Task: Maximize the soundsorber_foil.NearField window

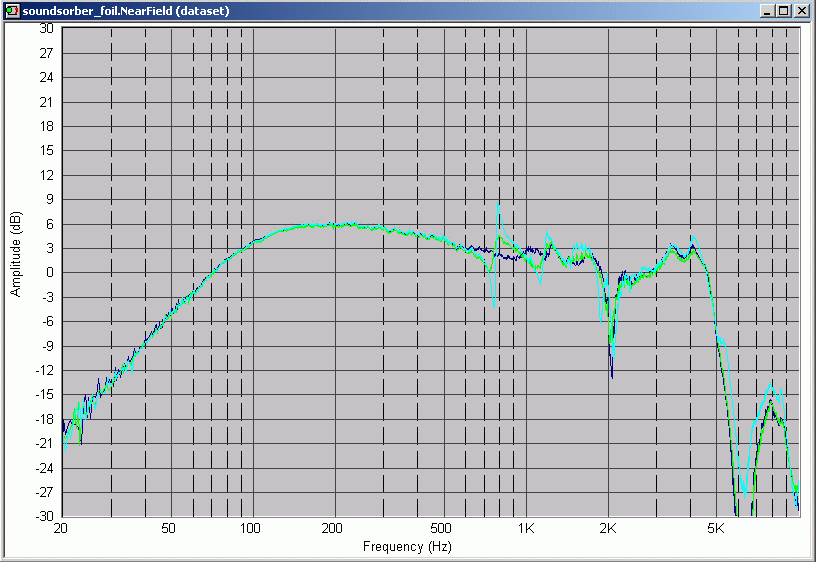Action: [x=784, y=11]
